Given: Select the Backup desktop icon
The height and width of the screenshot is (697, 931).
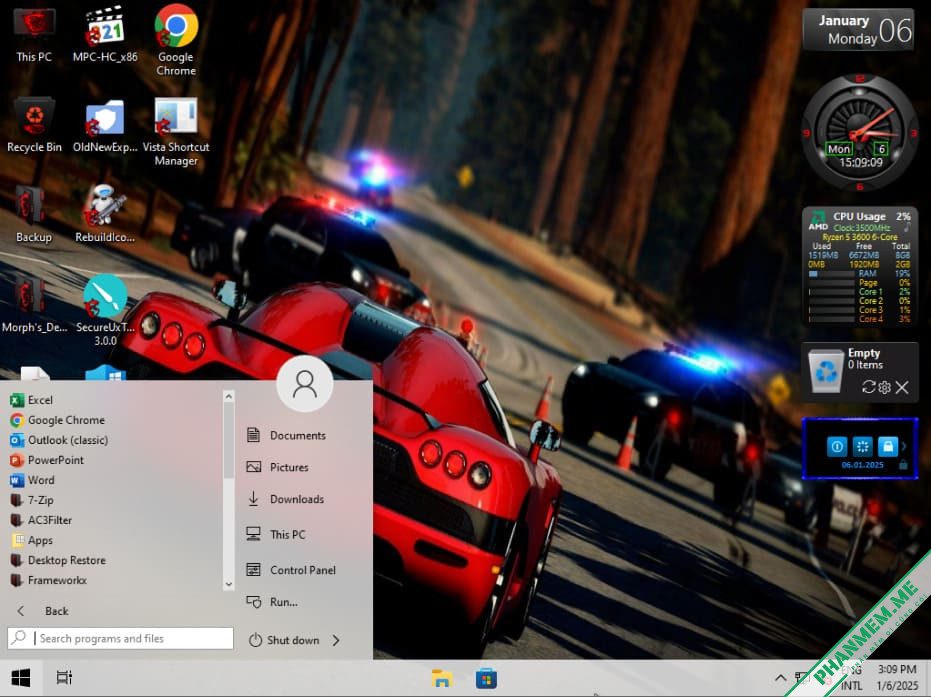Looking at the screenshot, I should tap(34, 215).
